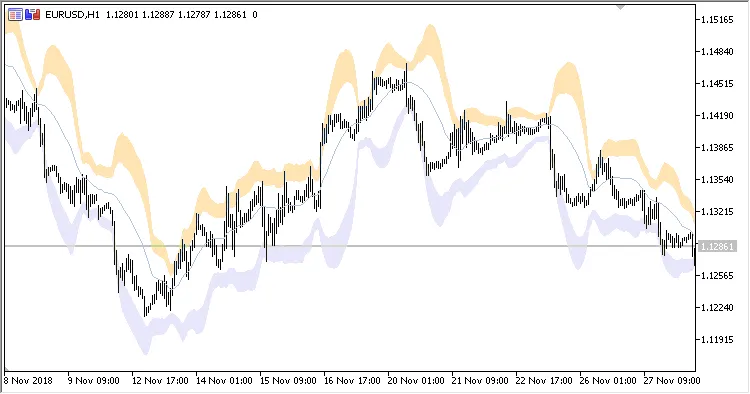Viewport: 750px width, 394px height.
Task: Click the 1.13540 price scale label
Action: tap(717, 180)
